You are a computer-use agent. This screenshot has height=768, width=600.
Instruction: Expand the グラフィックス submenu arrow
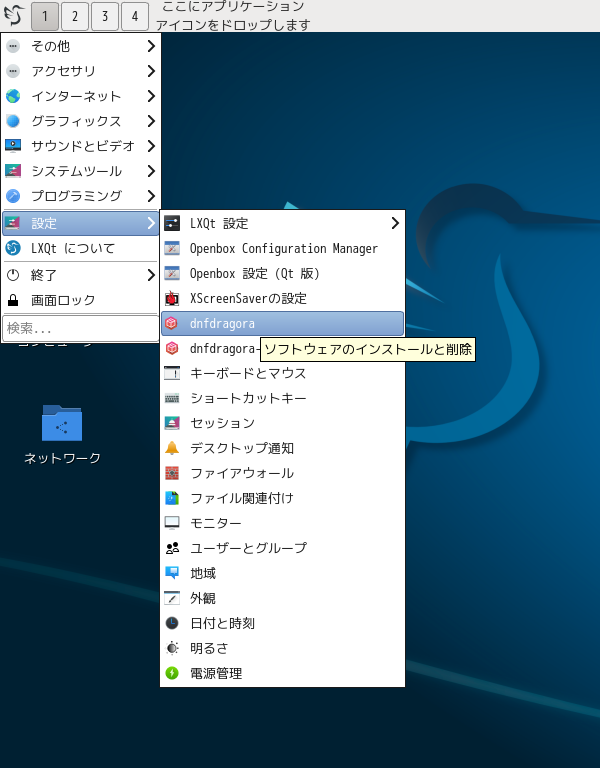[x=151, y=121]
